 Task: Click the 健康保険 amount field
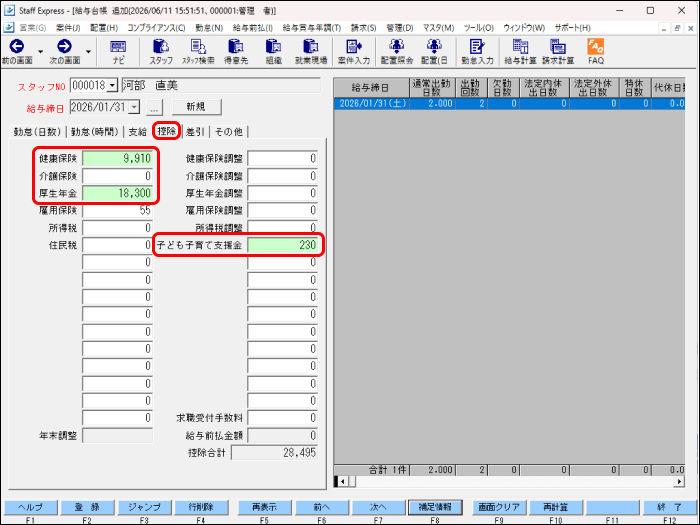coord(117,158)
